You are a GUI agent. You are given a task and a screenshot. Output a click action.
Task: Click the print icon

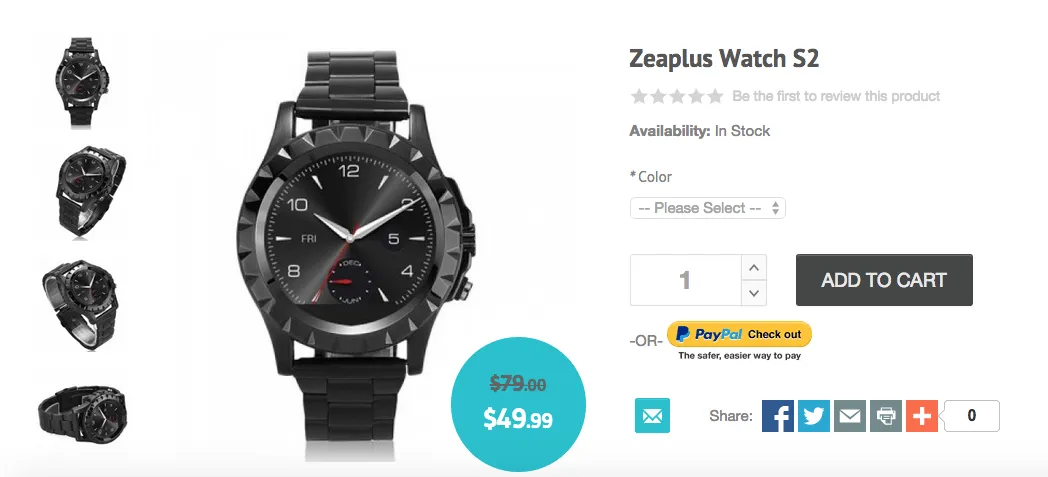tap(886, 416)
